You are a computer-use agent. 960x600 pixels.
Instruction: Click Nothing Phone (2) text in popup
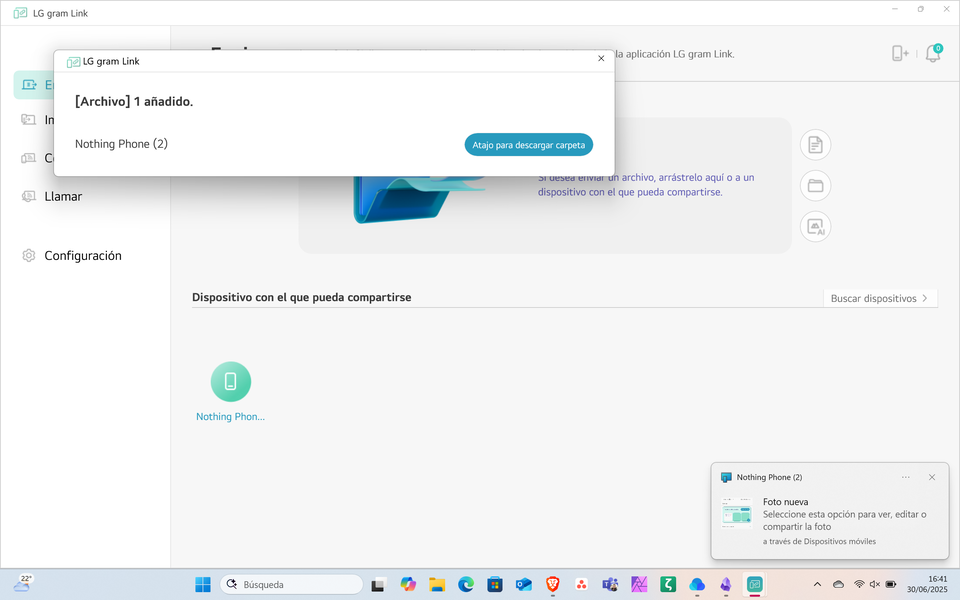[121, 144]
